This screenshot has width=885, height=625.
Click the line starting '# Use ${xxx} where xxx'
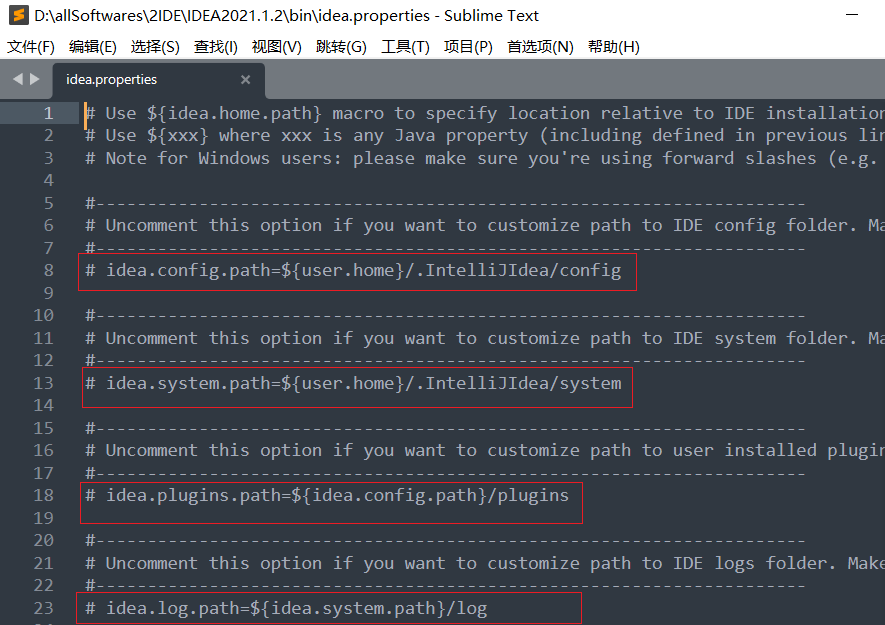coord(485,136)
